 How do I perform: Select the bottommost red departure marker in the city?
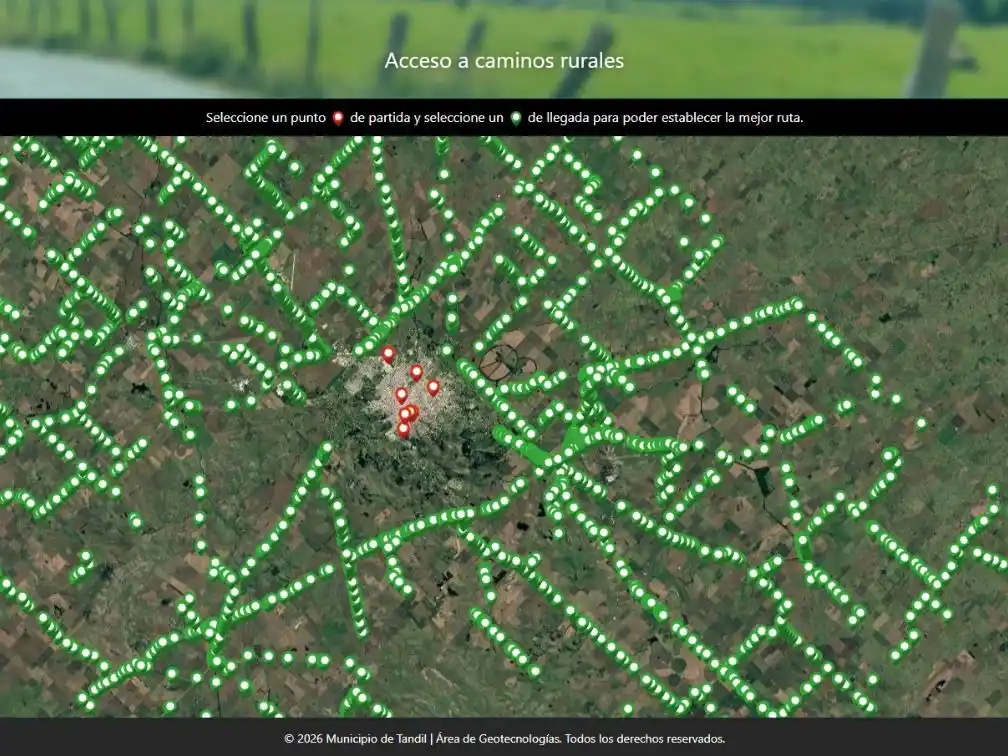(x=403, y=428)
